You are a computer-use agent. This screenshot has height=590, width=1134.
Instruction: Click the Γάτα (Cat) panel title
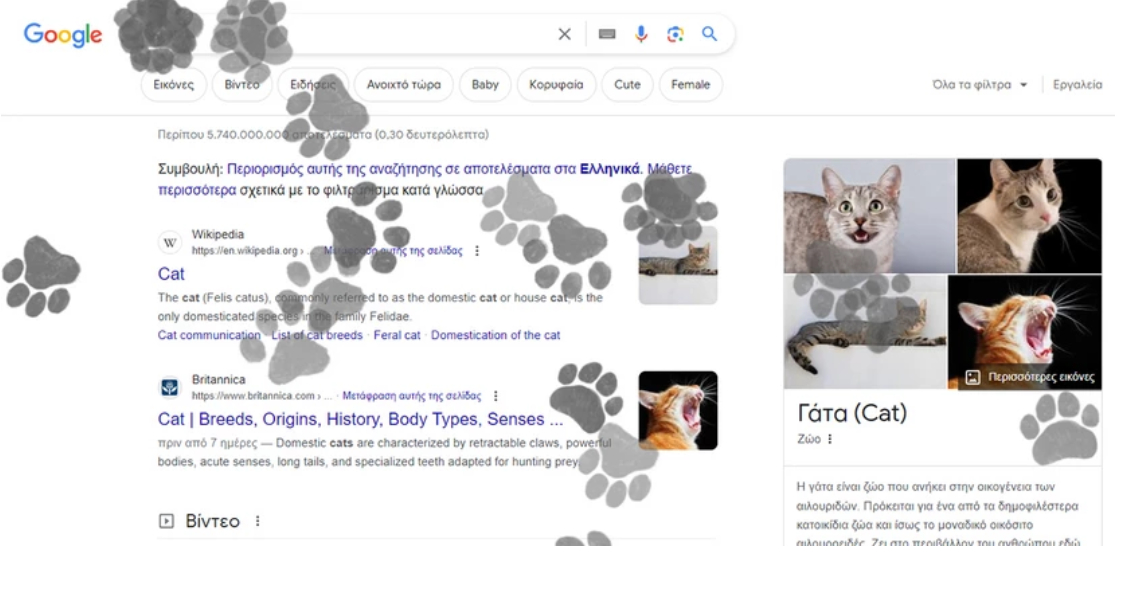852,413
